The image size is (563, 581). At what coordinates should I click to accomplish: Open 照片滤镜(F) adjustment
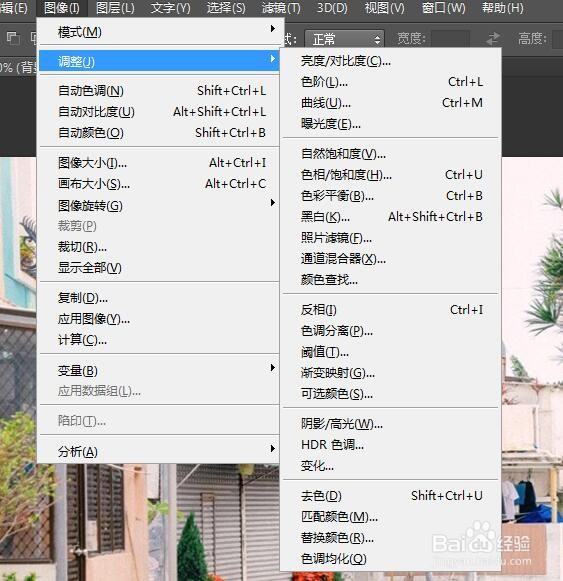[x=390, y=238]
